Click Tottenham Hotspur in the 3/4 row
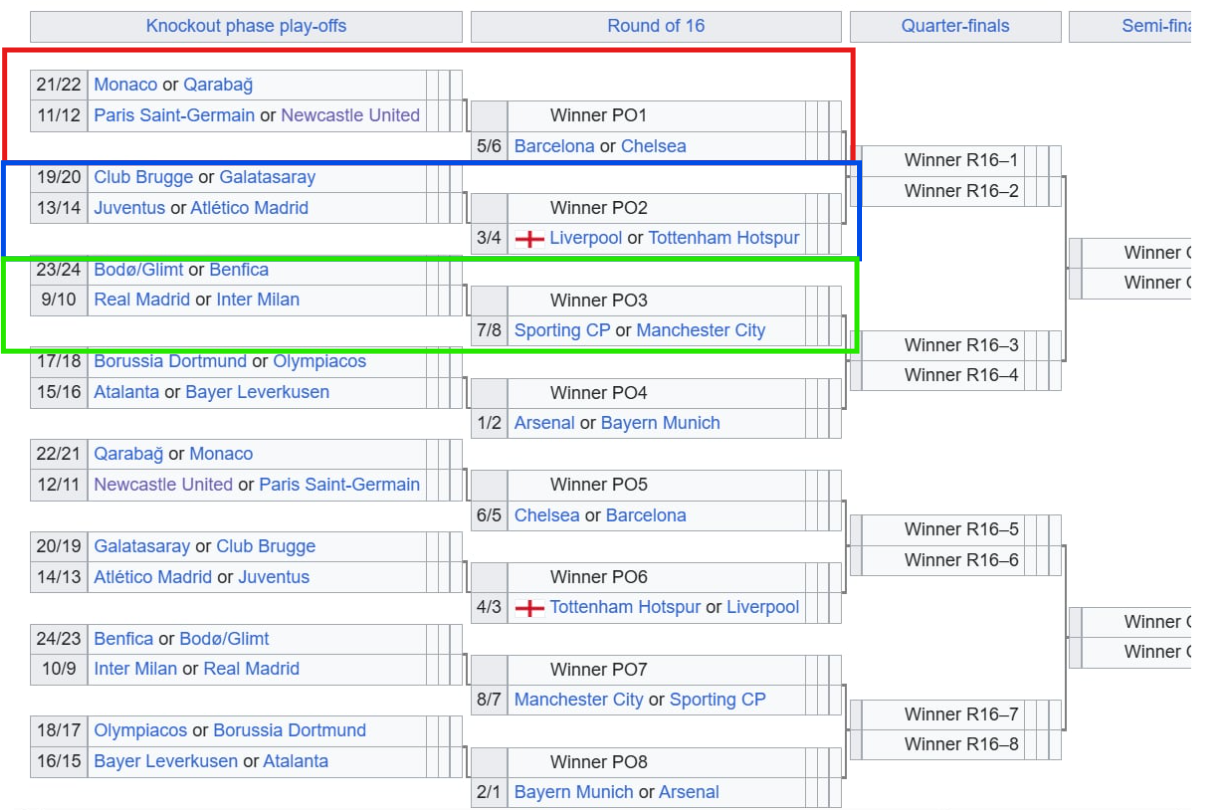 [x=724, y=238]
